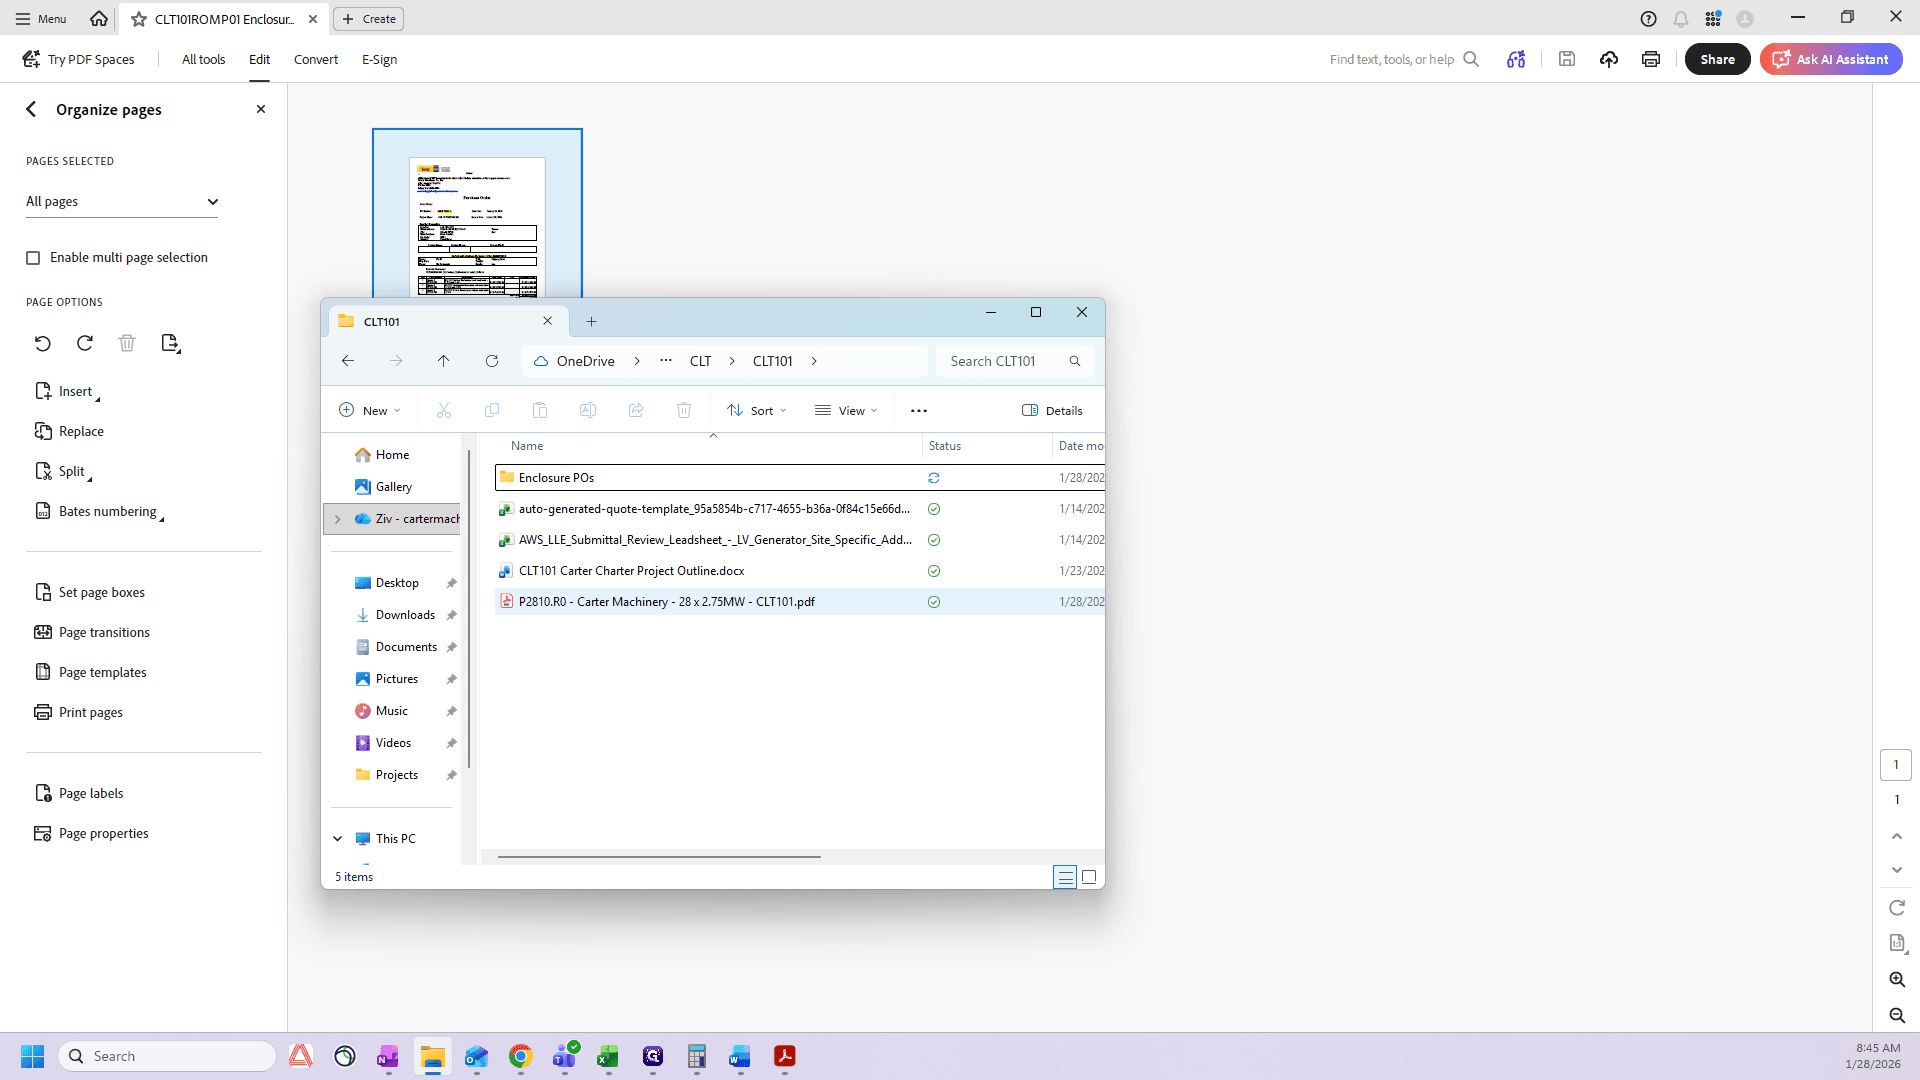Zoom in using right-rail magnifier plus
The height and width of the screenshot is (1080, 1920).
[1897, 980]
